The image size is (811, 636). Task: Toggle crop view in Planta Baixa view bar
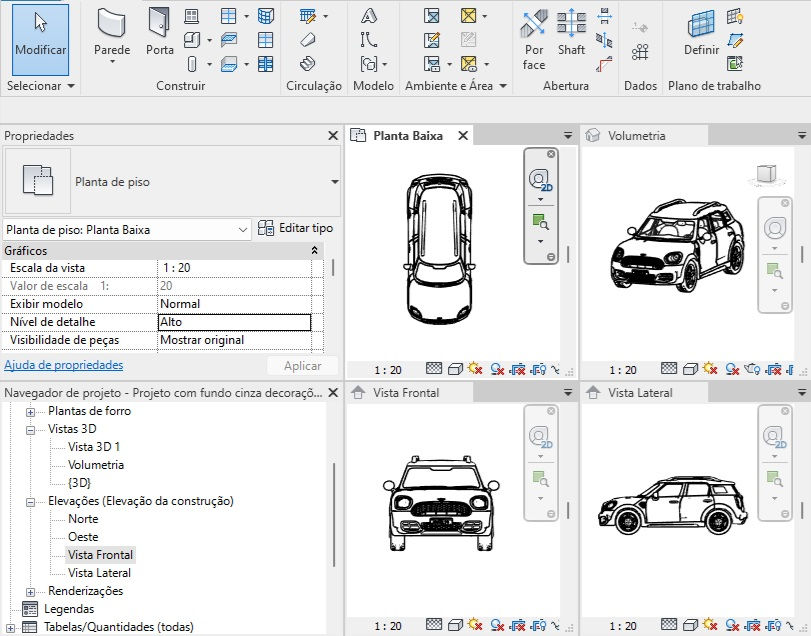click(517, 369)
